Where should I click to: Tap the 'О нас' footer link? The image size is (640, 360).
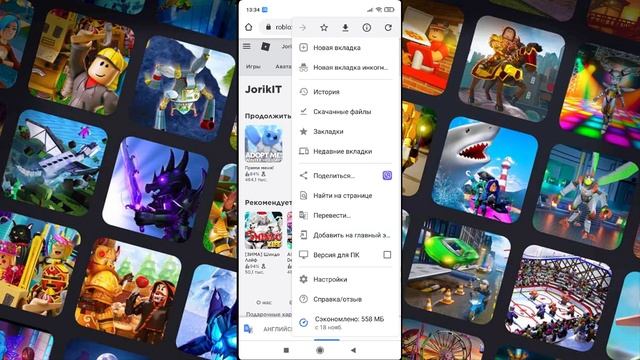point(264,302)
